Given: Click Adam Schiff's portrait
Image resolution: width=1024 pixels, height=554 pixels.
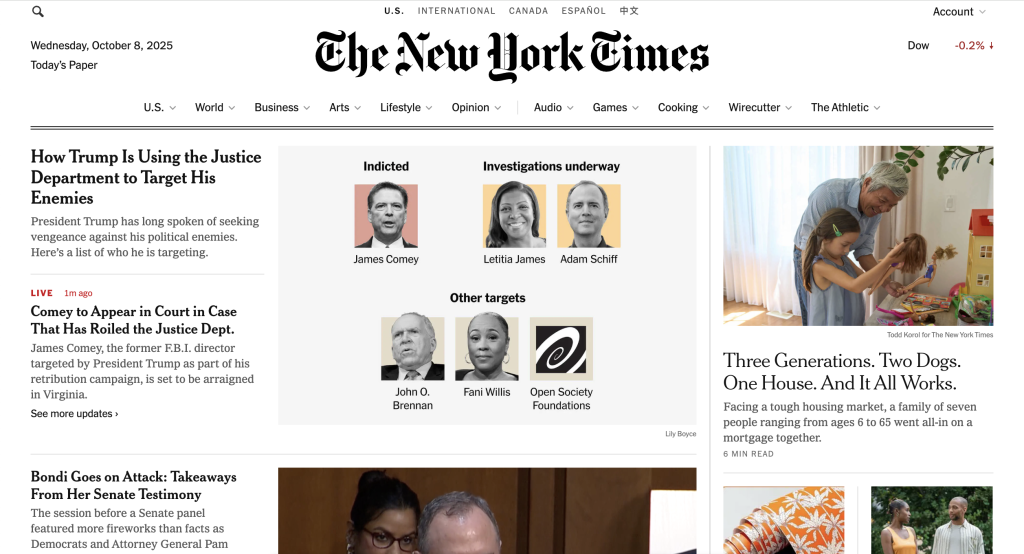Looking at the screenshot, I should pos(588,216).
